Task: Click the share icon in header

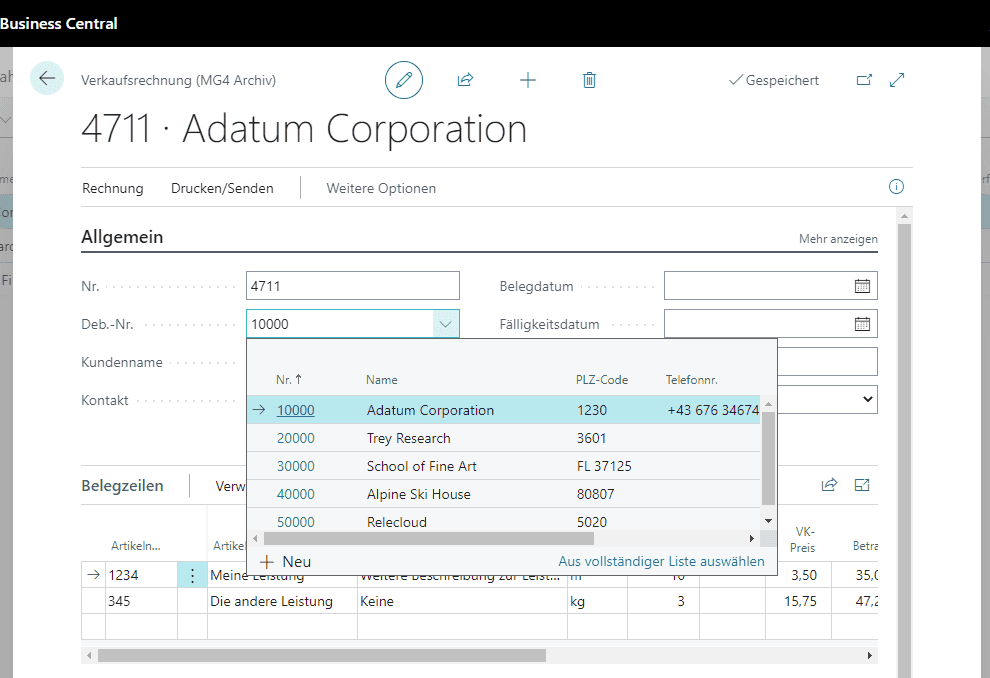Action: [x=465, y=80]
